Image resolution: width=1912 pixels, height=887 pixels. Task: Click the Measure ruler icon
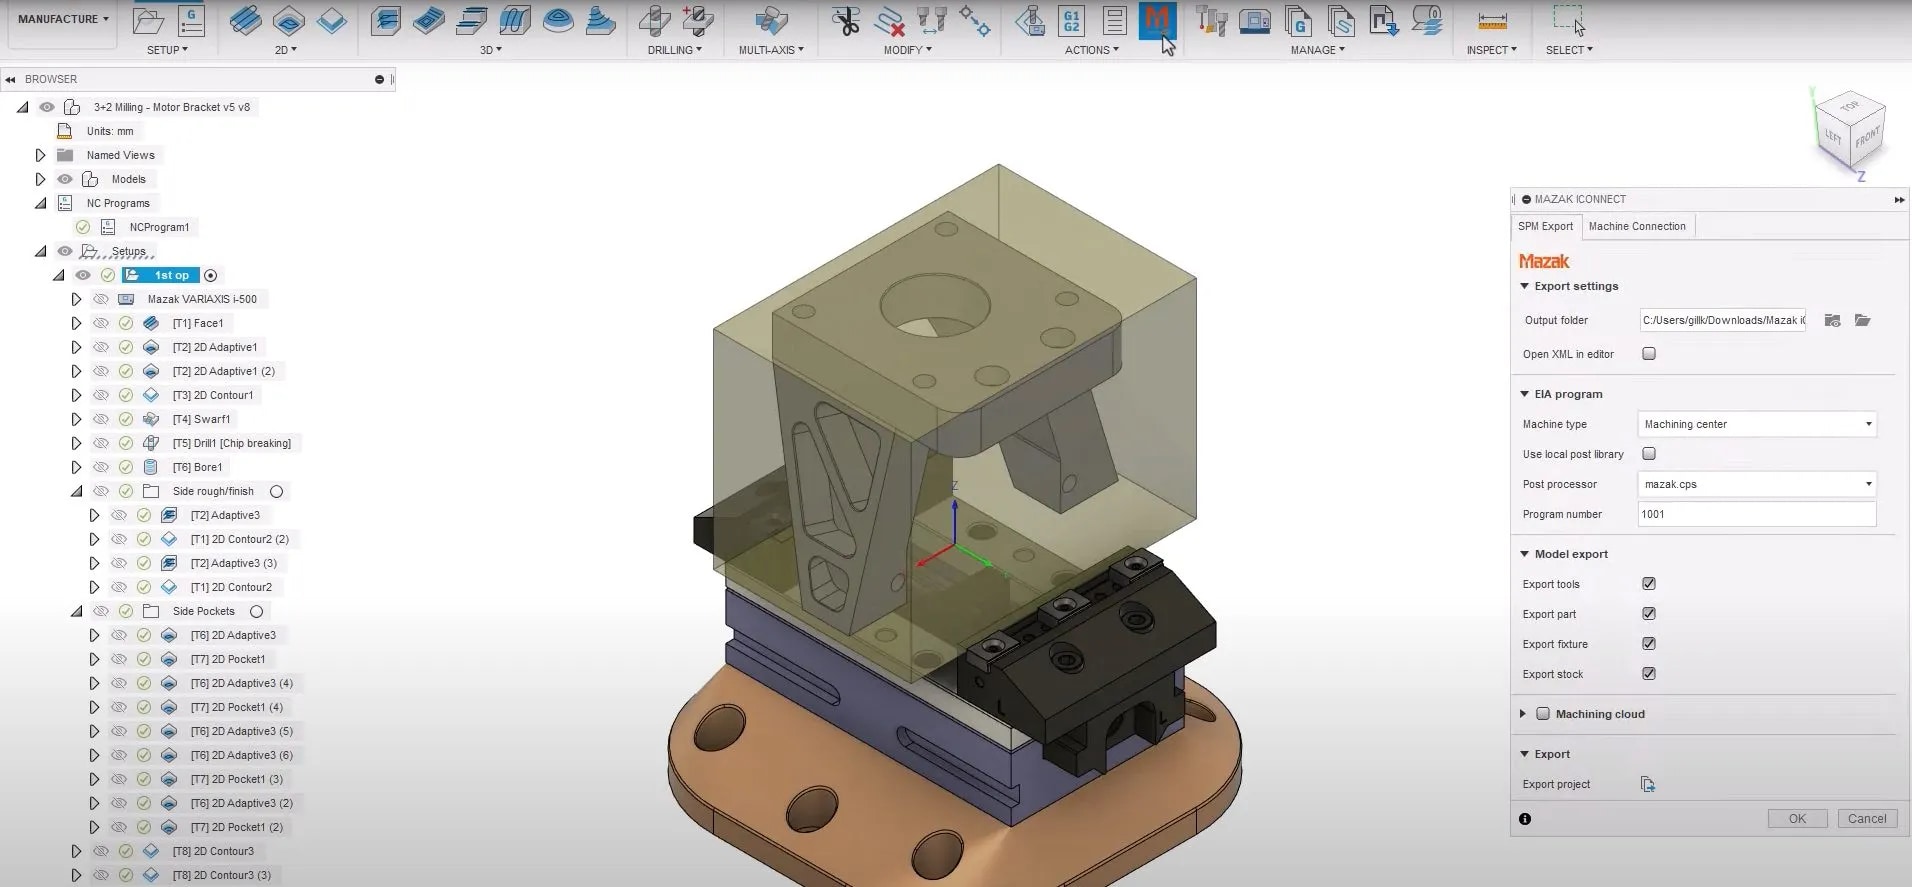click(x=1492, y=20)
